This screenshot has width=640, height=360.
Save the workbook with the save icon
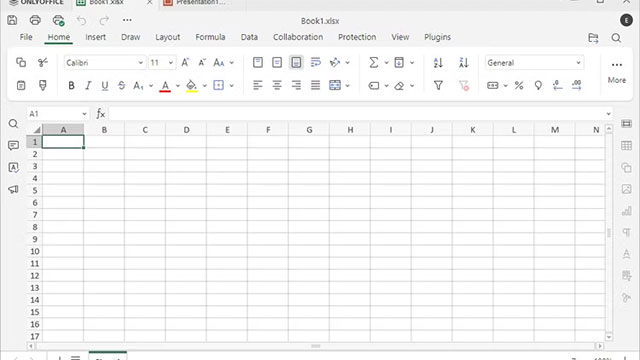12,20
